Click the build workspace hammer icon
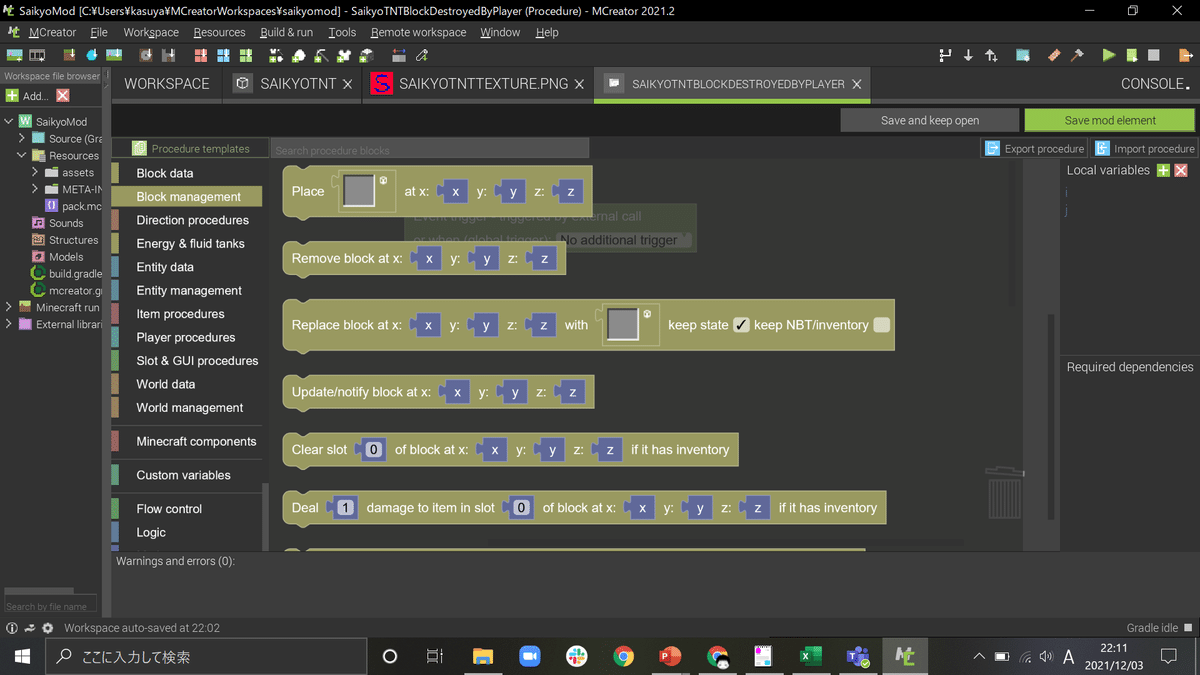This screenshot has height=675, width=1200. [1077, 55]
